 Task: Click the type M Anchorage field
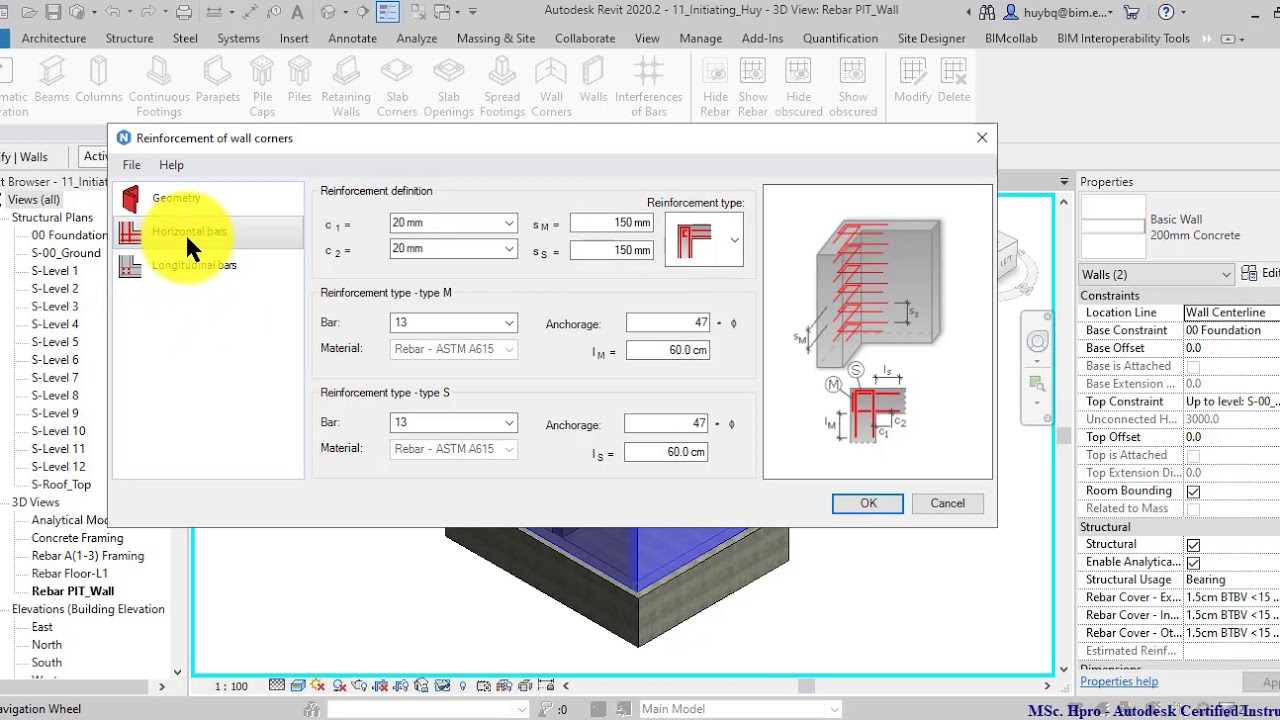pos(668,323)
